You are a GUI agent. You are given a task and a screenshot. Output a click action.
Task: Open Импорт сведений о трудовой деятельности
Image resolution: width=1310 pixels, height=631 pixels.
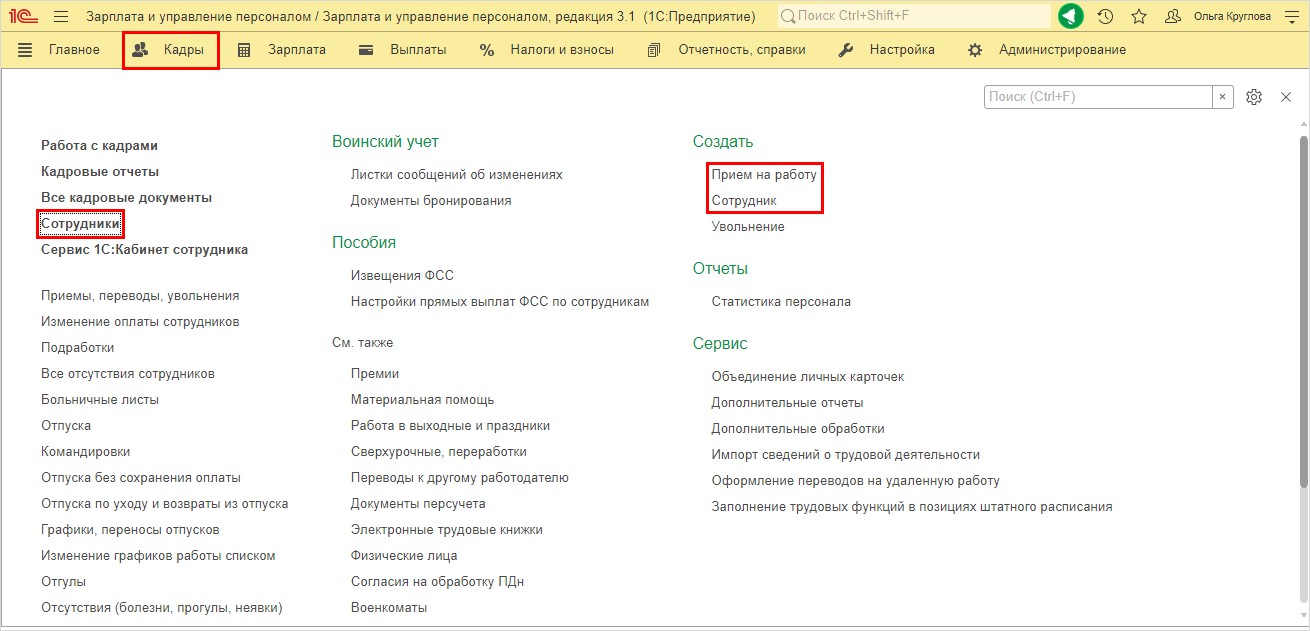846,455
